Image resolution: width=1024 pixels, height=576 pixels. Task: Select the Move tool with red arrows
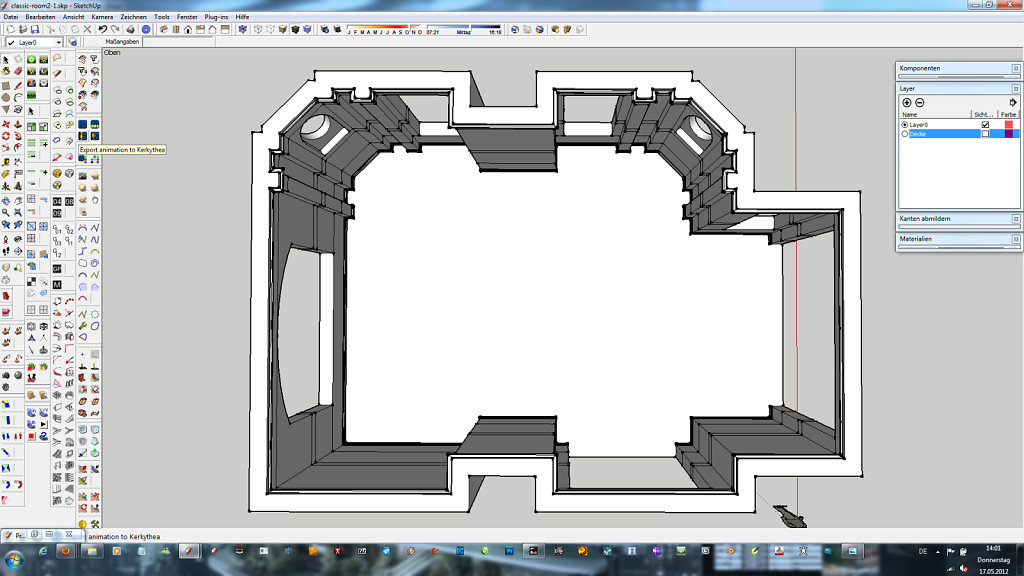[6, 124]
